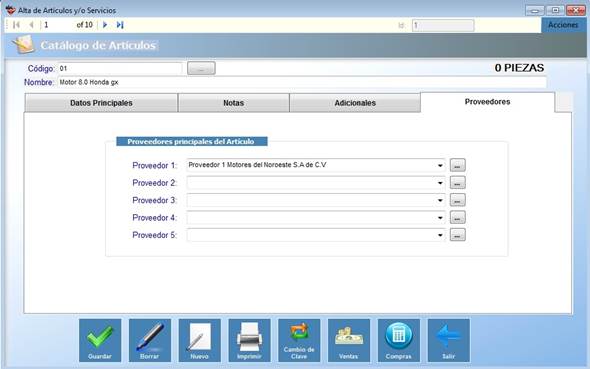This screenshot has height=369, width=590.
Task: Exit with the Salir arrow button
Action: click(449, 340)
